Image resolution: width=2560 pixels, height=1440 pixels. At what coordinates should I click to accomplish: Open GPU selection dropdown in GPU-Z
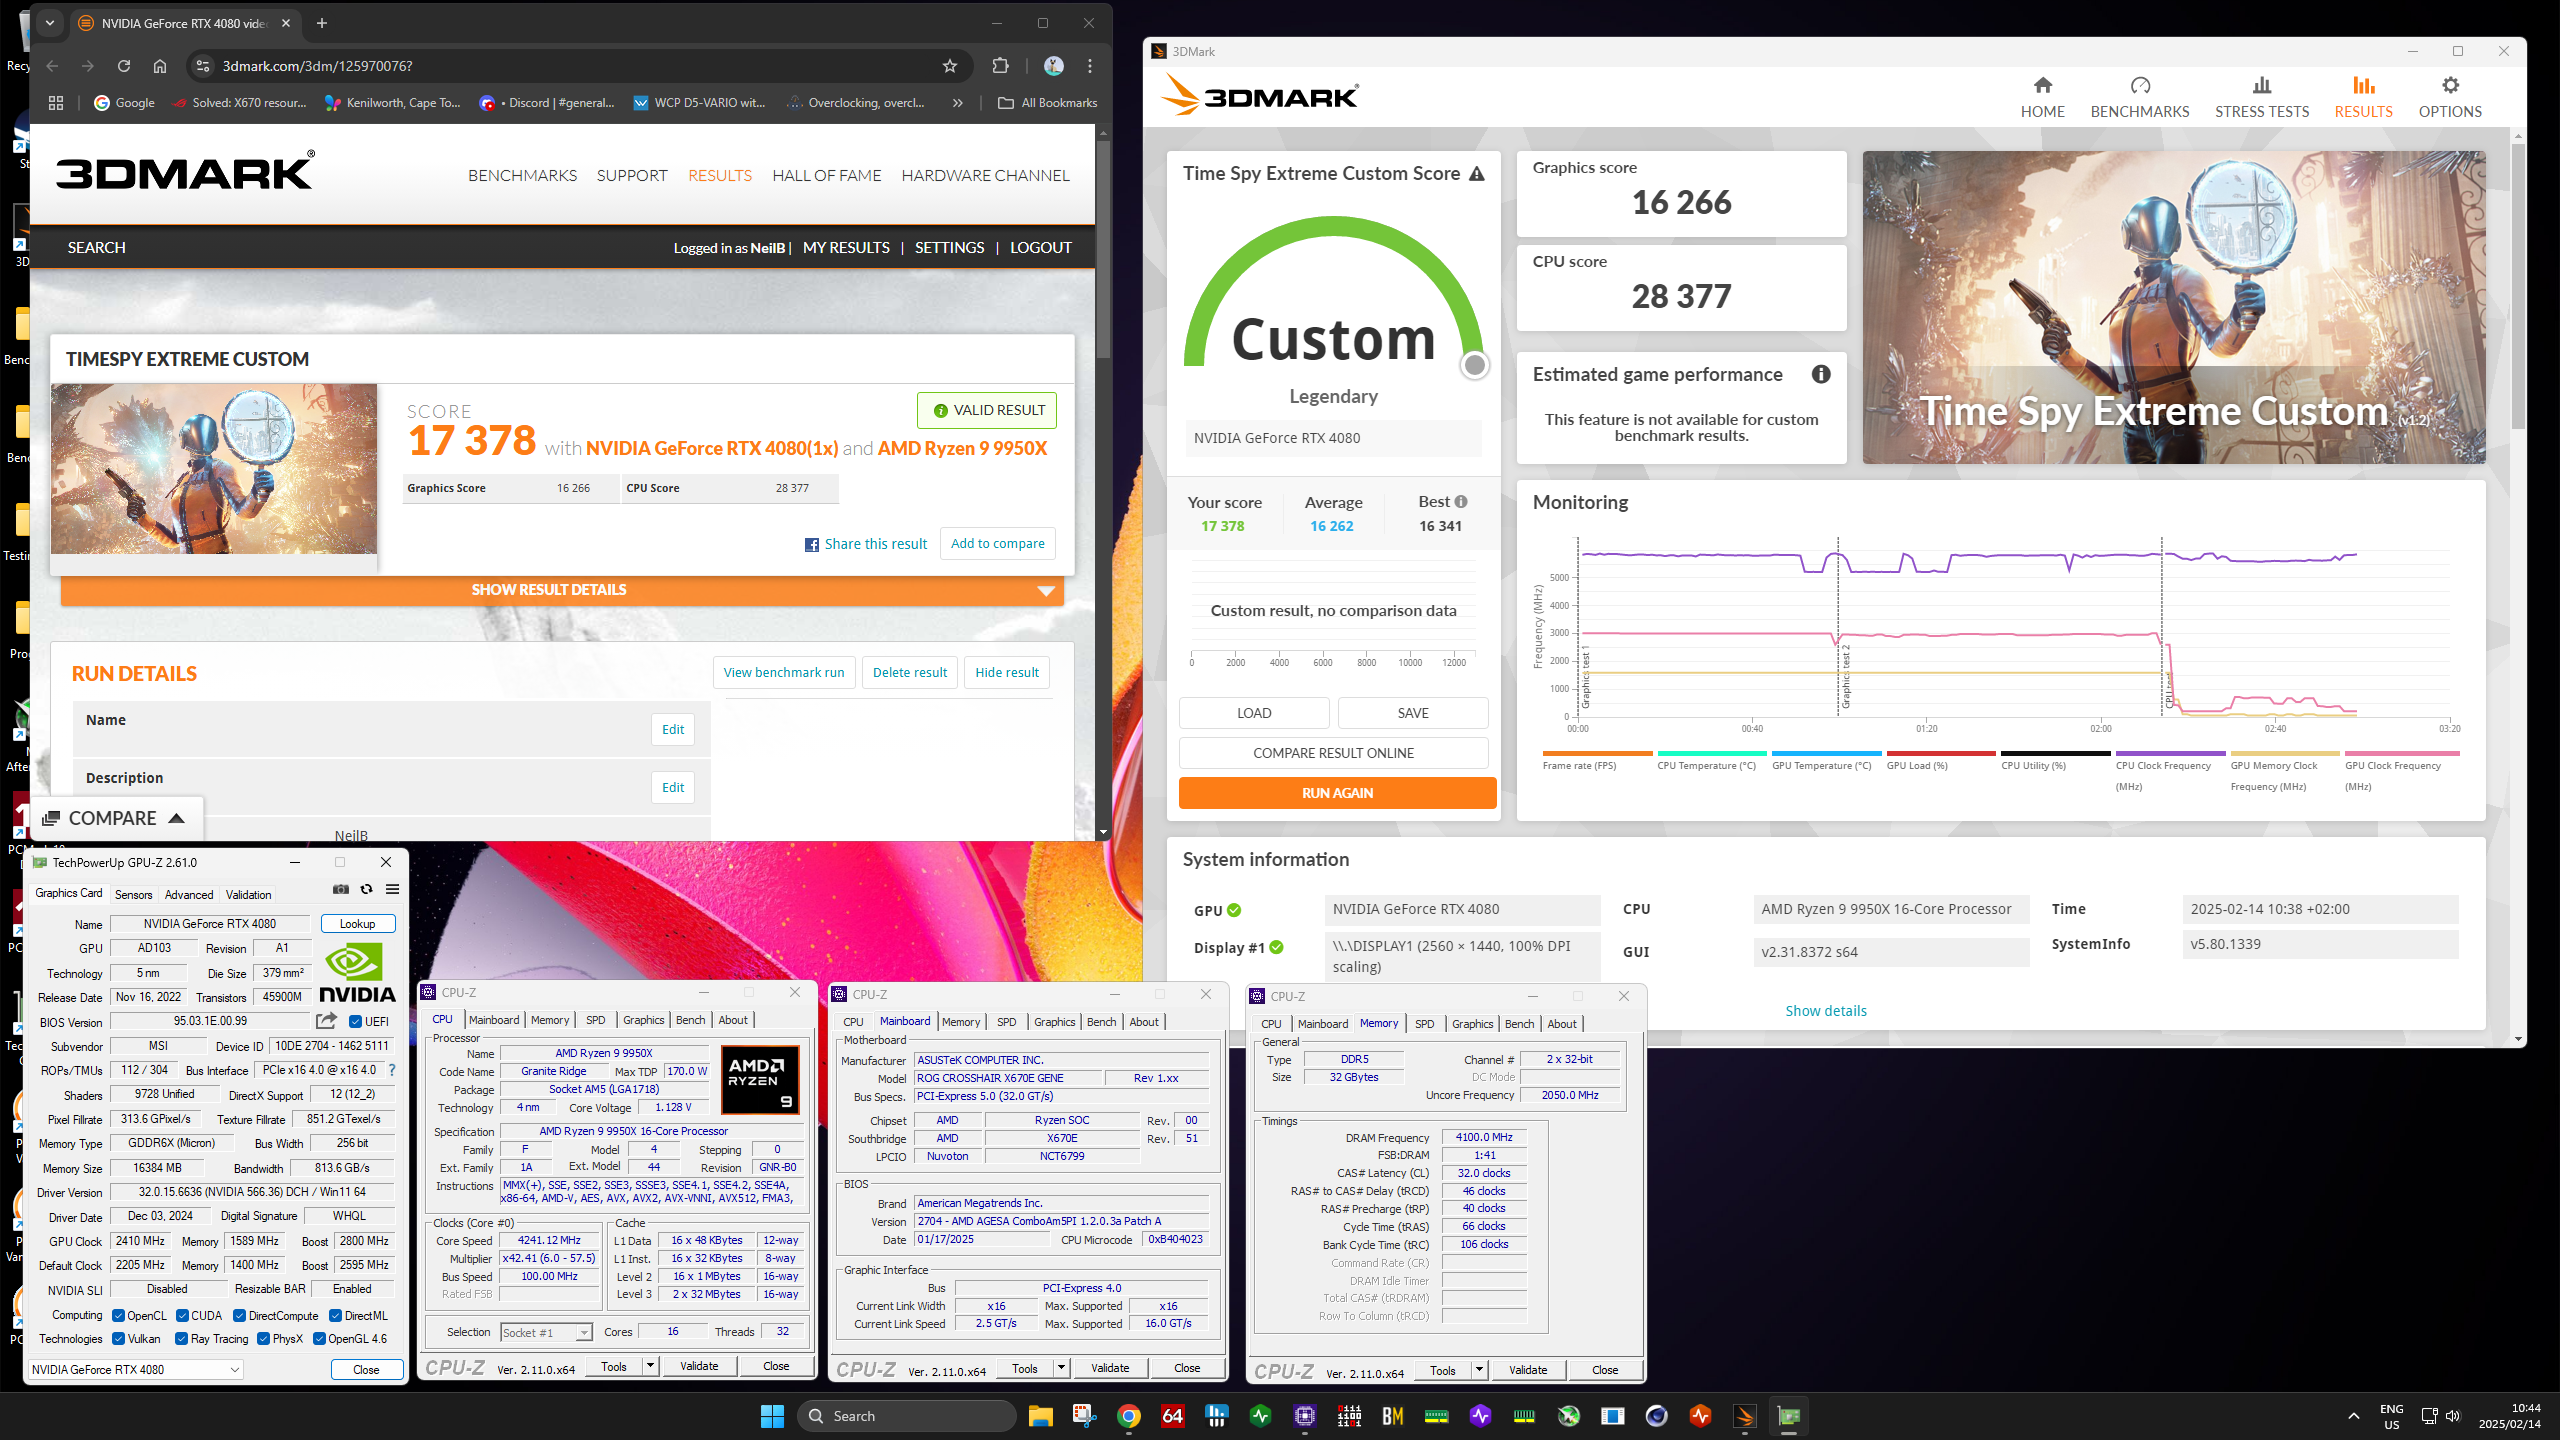click(136, 1370)
